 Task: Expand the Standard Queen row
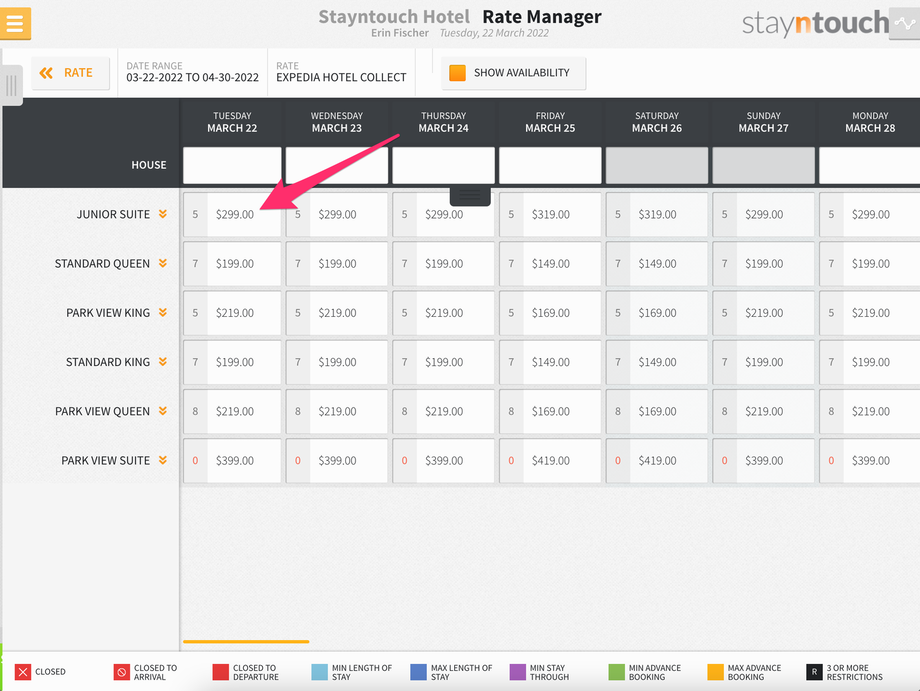(163, 263)
